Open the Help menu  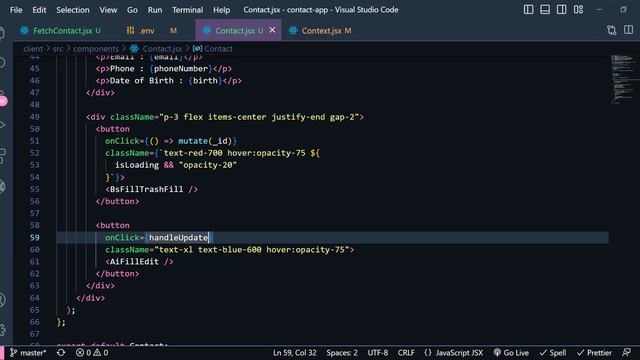221,10
